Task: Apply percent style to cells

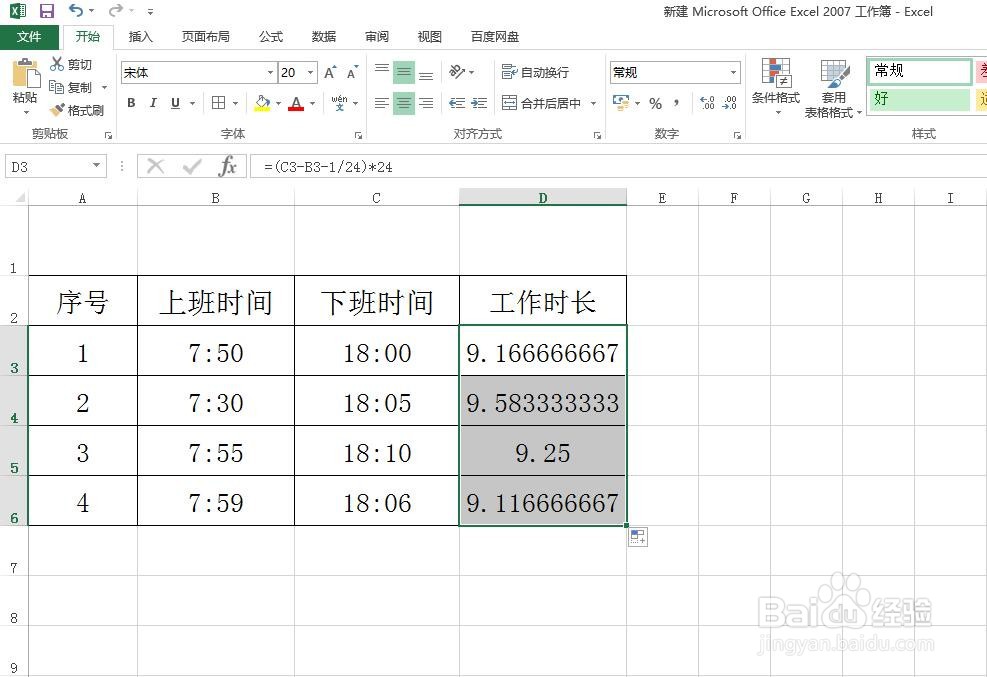Action: click(x=655, y=103)
